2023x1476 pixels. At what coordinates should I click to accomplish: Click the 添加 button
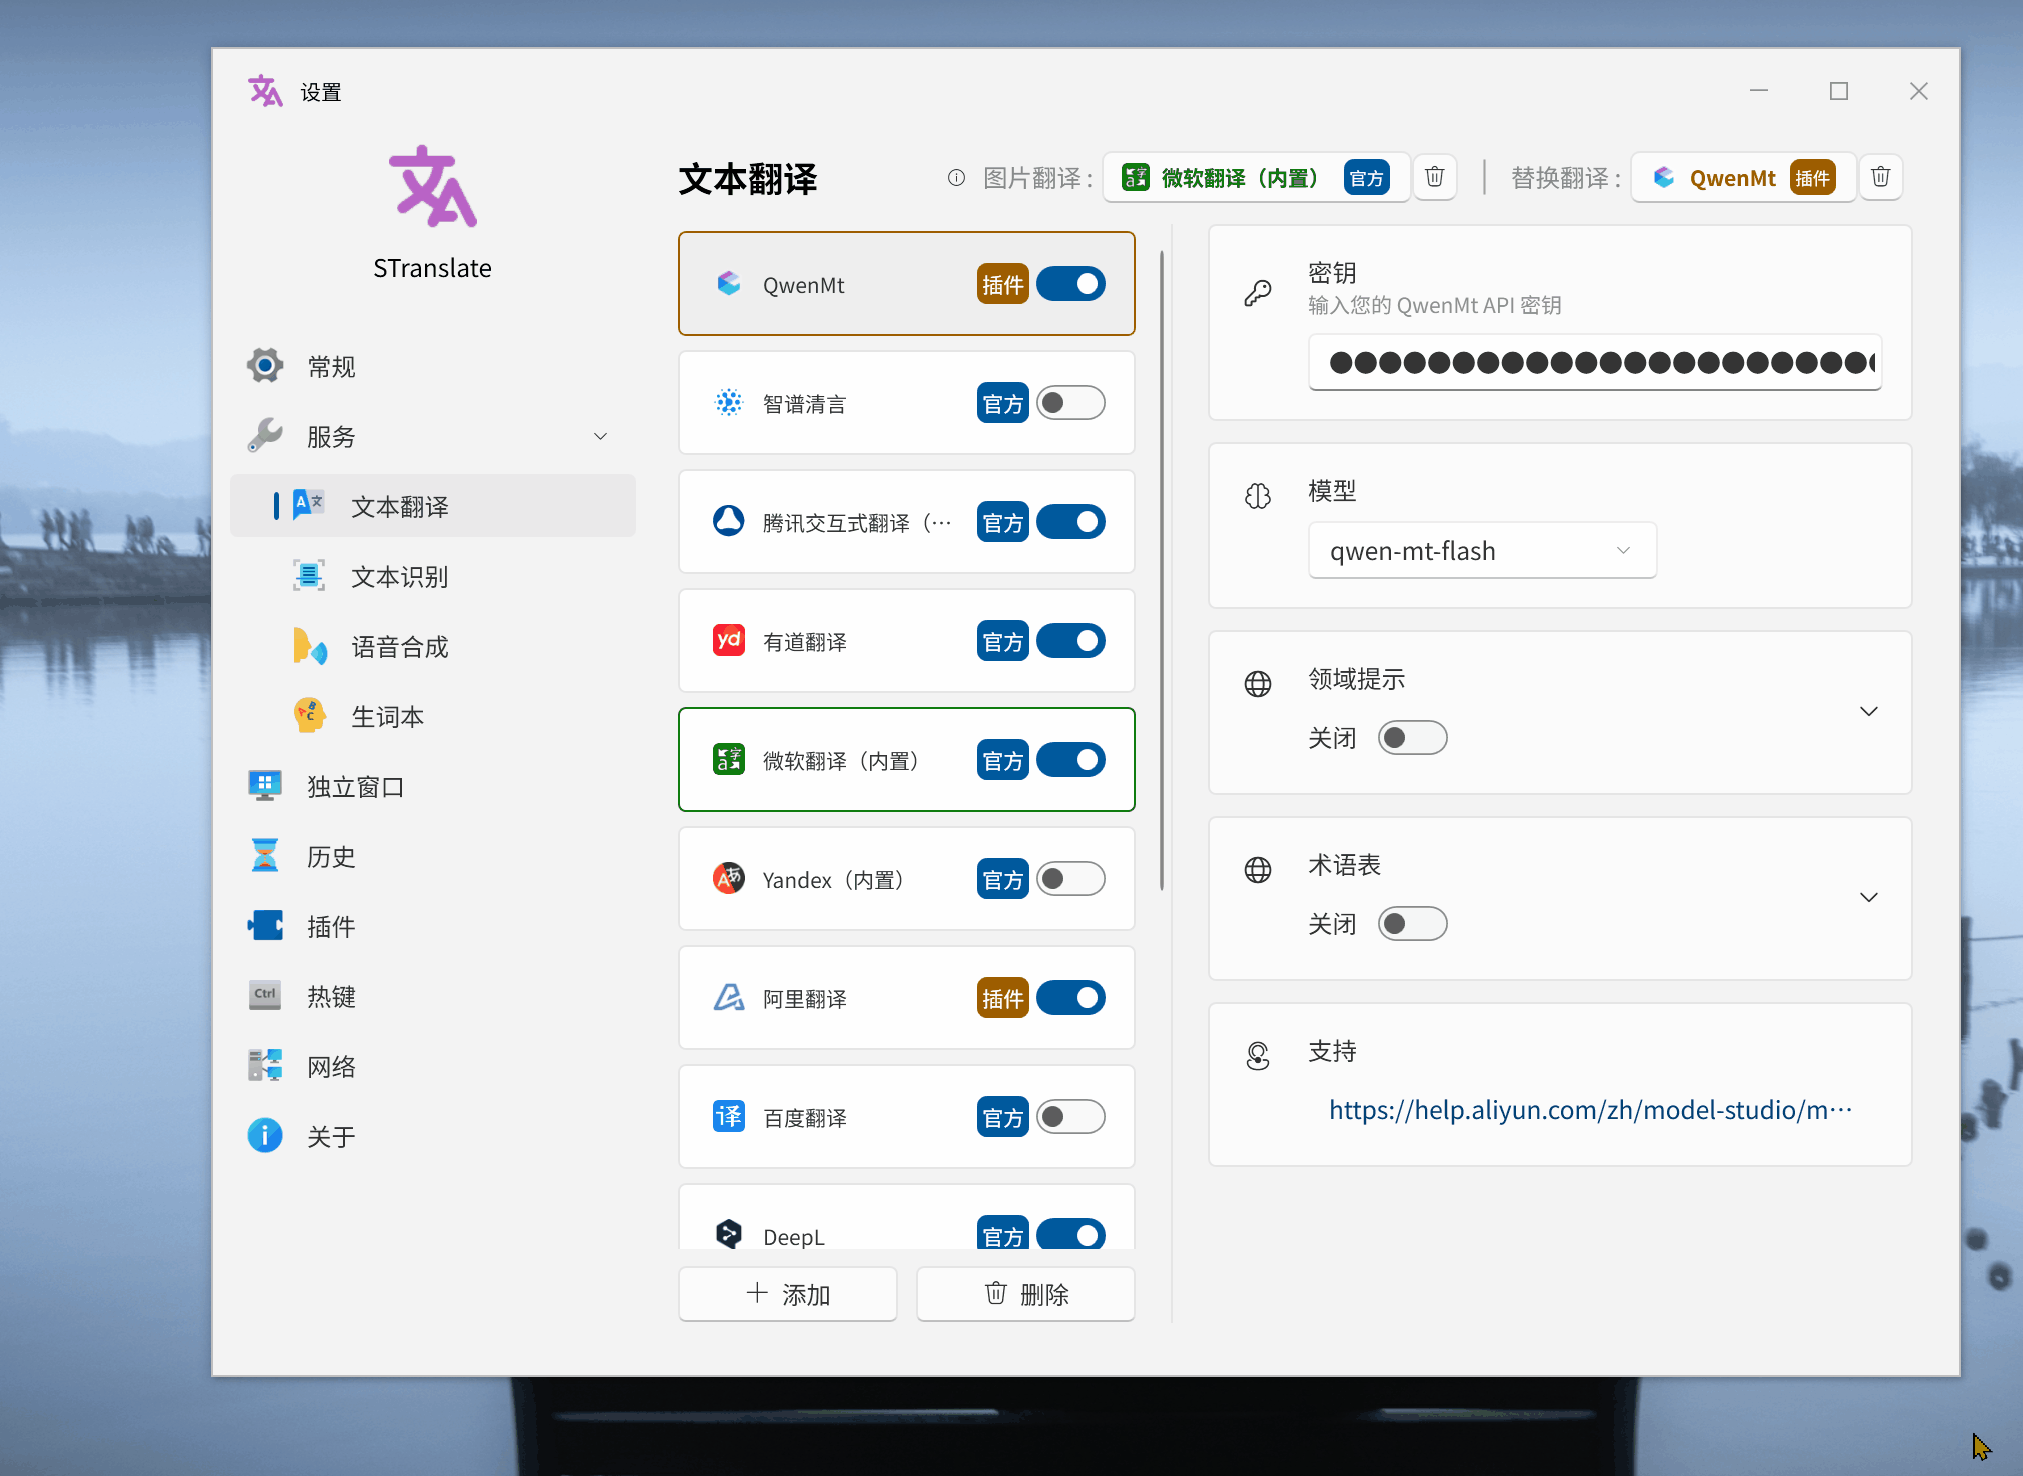787,1294
